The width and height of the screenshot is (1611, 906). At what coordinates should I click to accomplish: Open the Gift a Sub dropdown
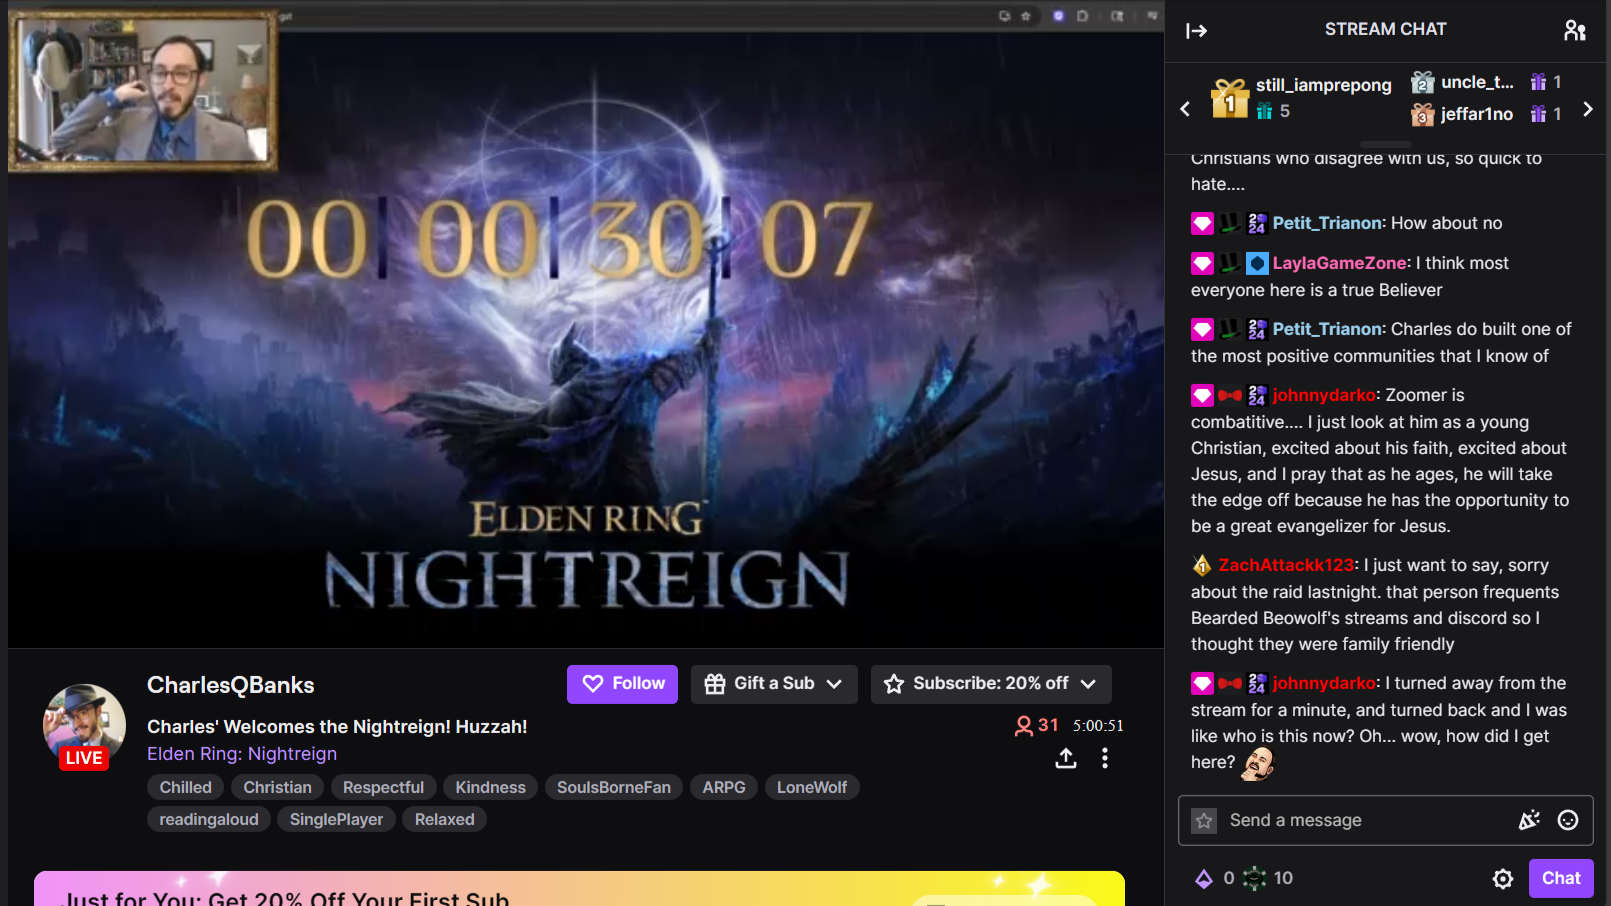click(x=774, y=684)
